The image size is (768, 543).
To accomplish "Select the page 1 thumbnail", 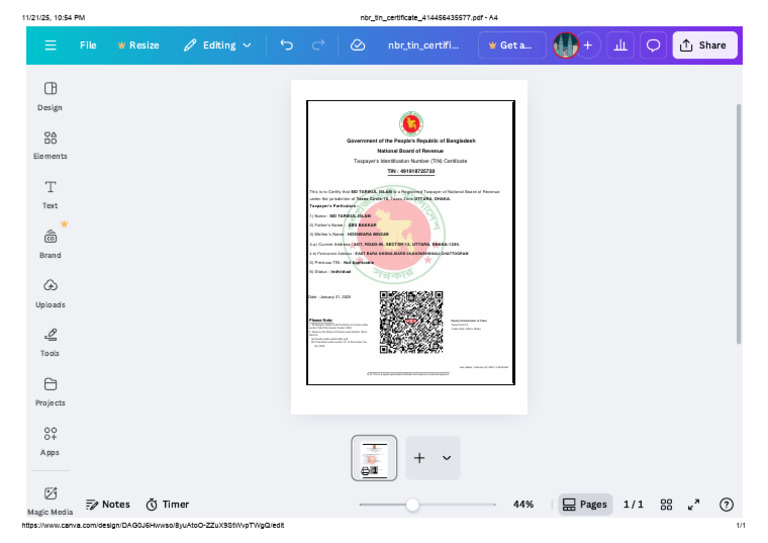I will pos(374,458).
